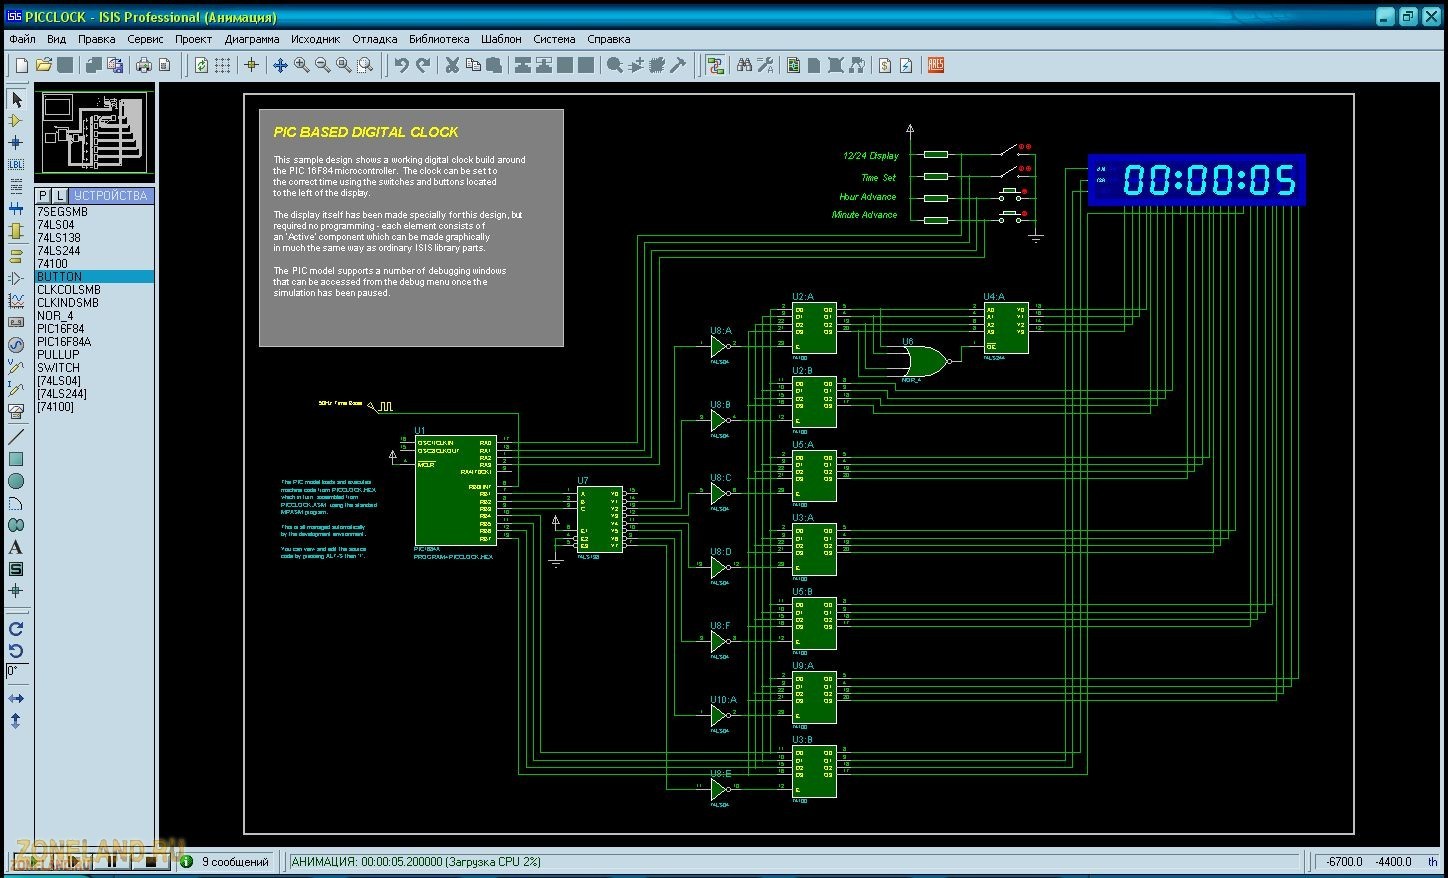Image resolution: width=1448 pixels, height=878 pixels.
Task: Rotate the selection clockwise
Action: 16,629
